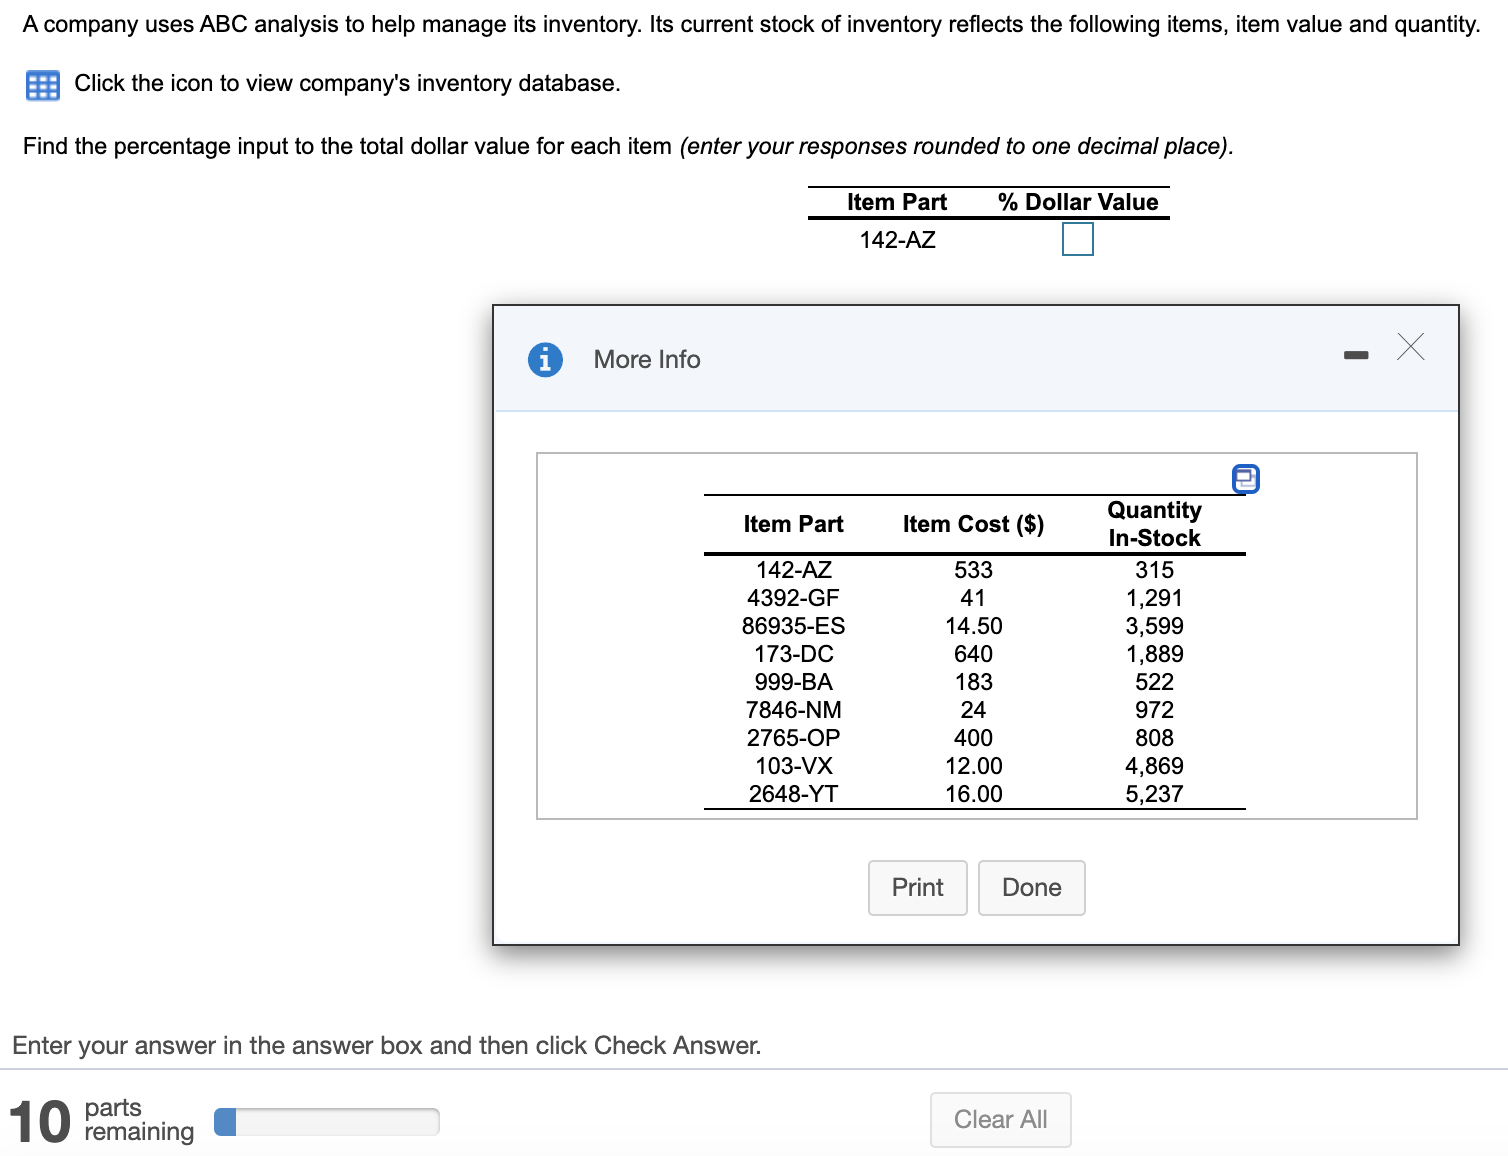Click the copy-table icon above the inventory list
The width and height of the screenshot is (1508, 1156).
pyautogui.click(x=1245, y=479)
